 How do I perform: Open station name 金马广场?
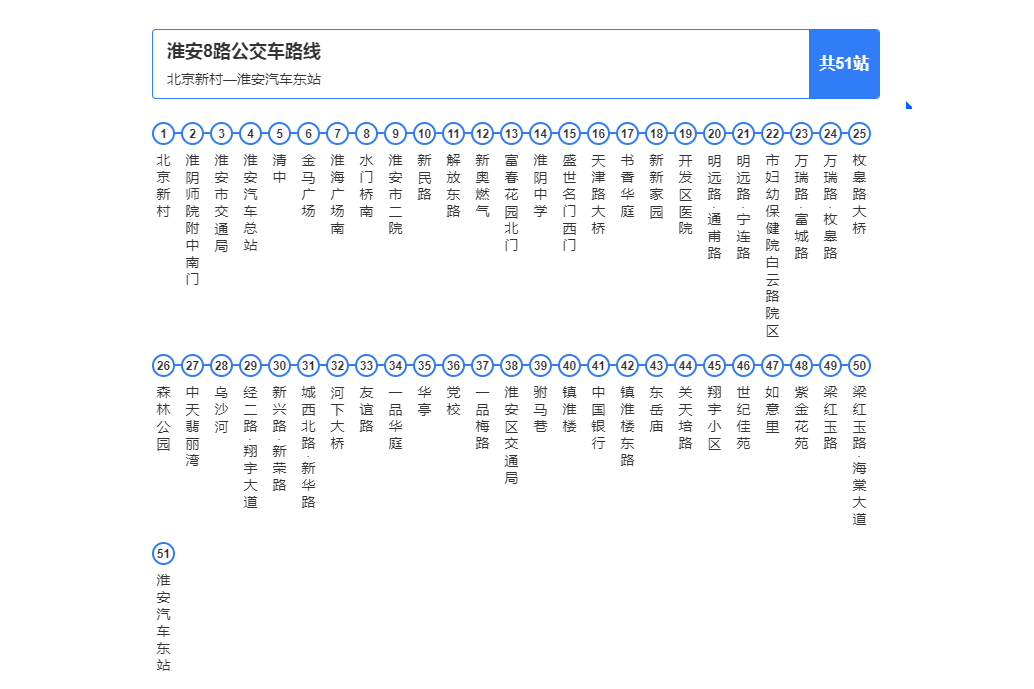[309, 186]
